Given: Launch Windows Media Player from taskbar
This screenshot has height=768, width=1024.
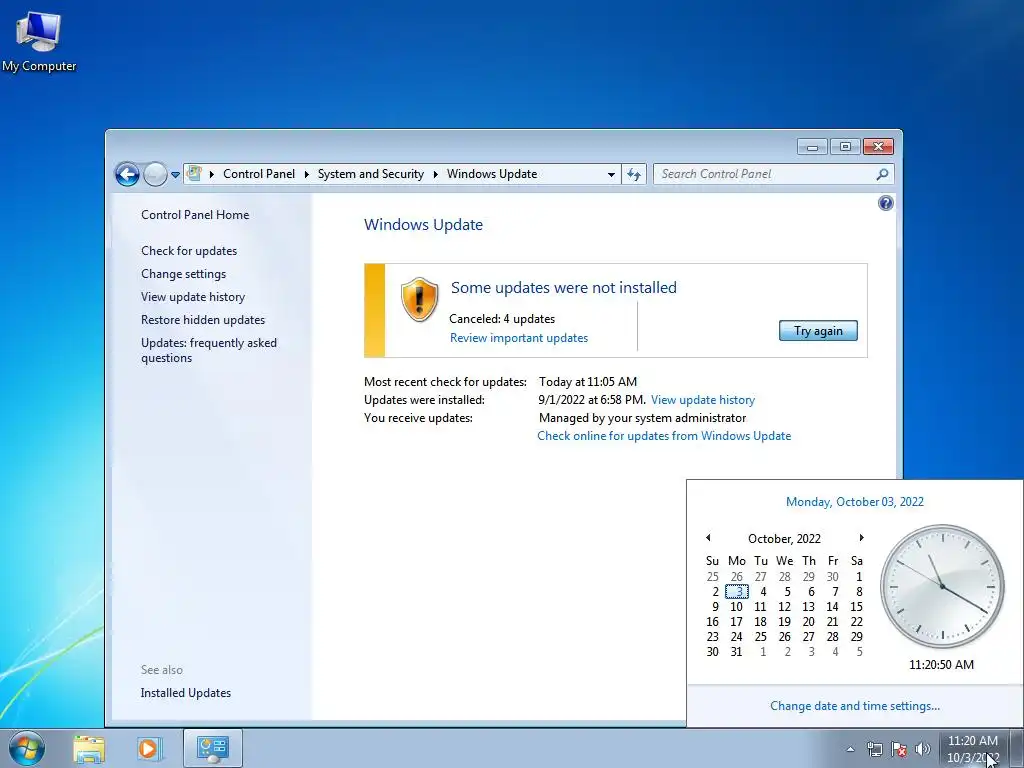Looking at the screenshot, I should pyautogui.click(x=148, y=749).
